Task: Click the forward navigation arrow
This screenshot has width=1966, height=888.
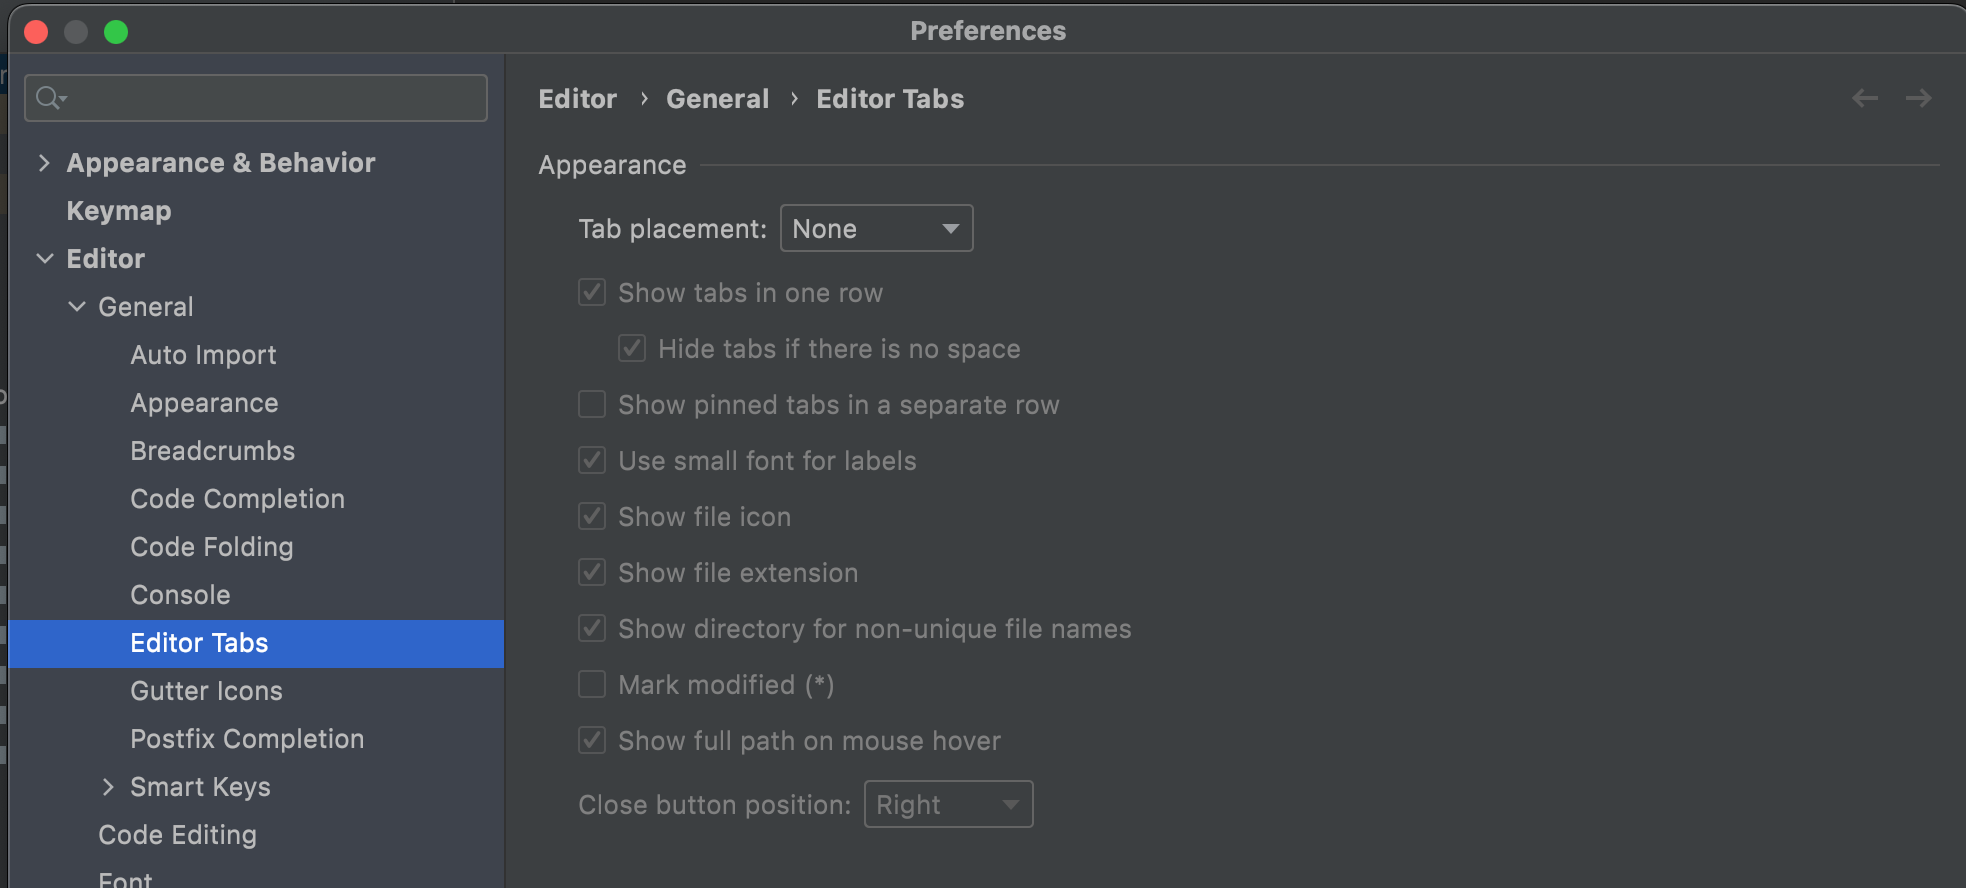Action: point(1918,98)
